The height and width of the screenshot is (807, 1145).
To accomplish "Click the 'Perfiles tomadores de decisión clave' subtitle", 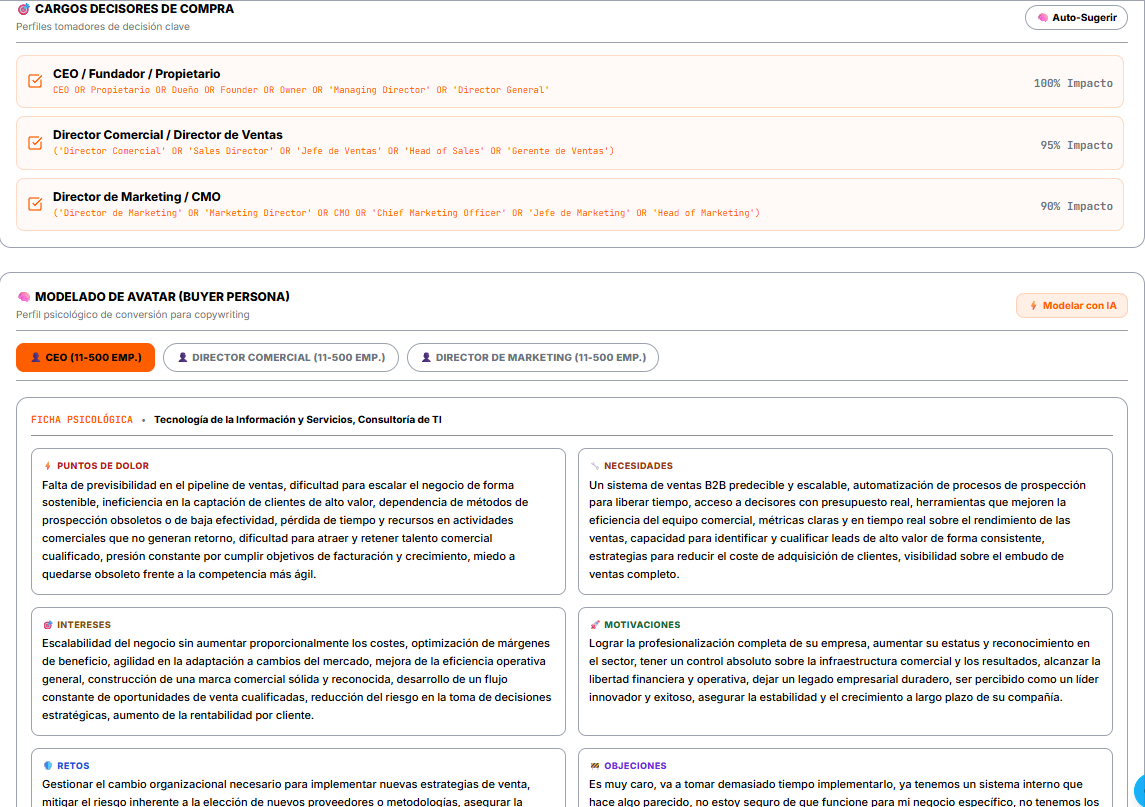I will point(103,27).
